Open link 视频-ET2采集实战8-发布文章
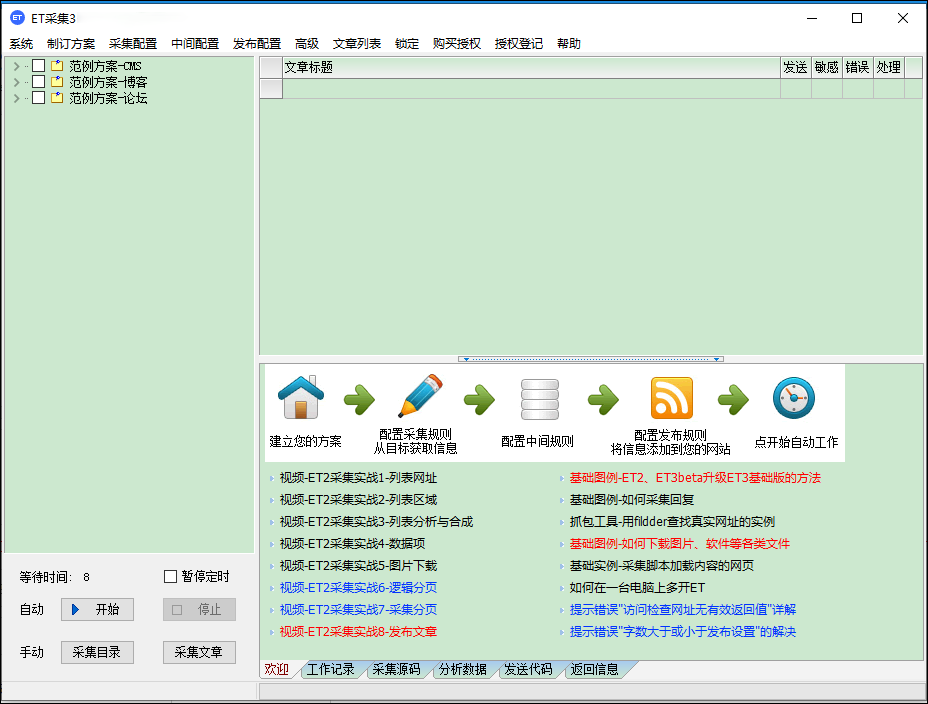Screen dimensions: 928x704 pos(358,632)
